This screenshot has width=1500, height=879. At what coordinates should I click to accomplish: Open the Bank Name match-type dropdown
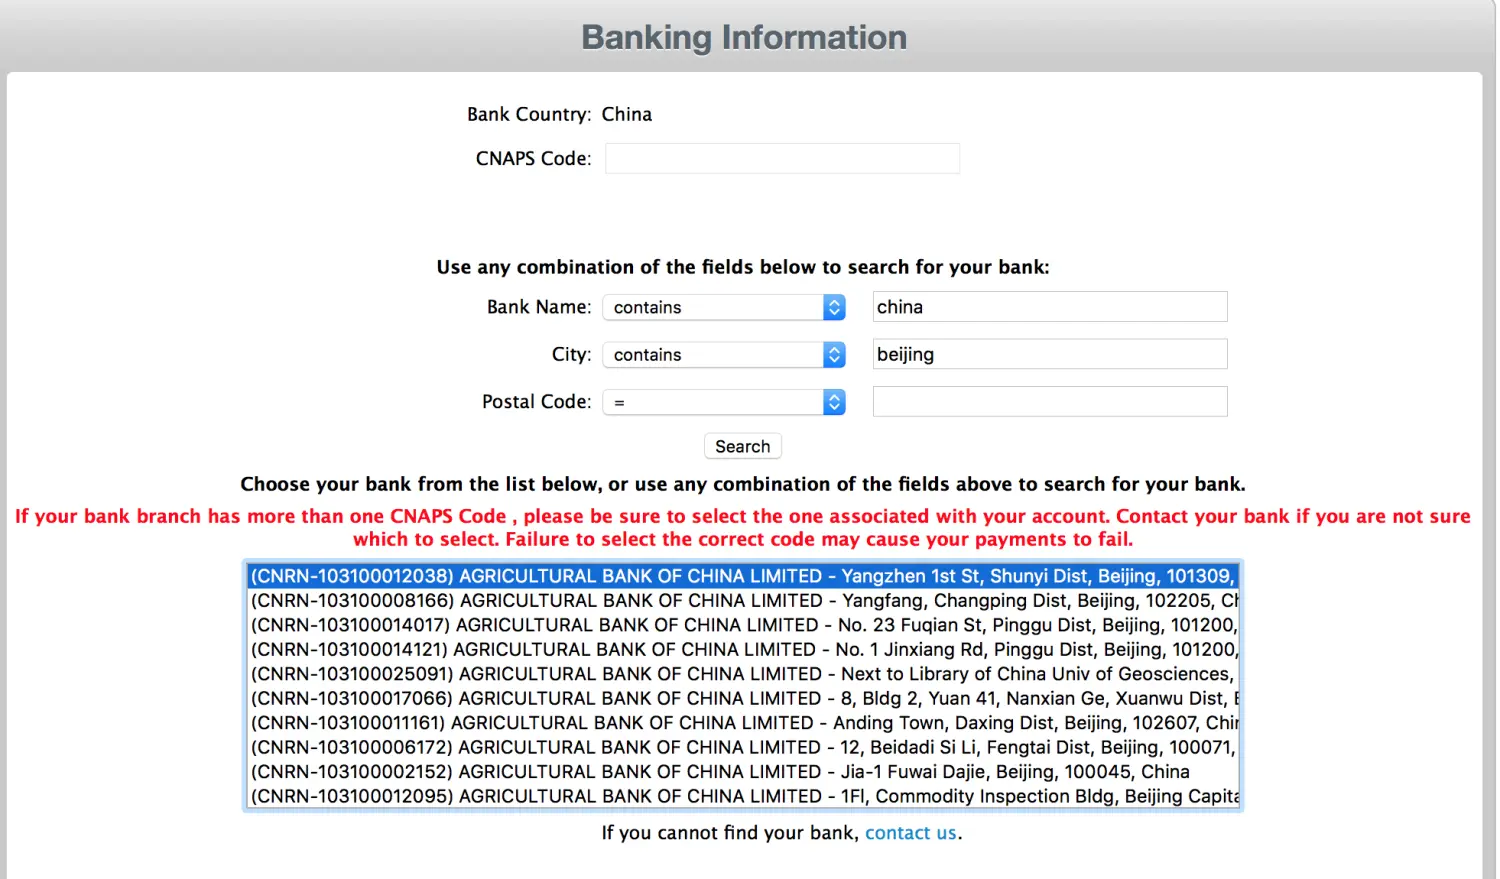click(x=724, y=307)
